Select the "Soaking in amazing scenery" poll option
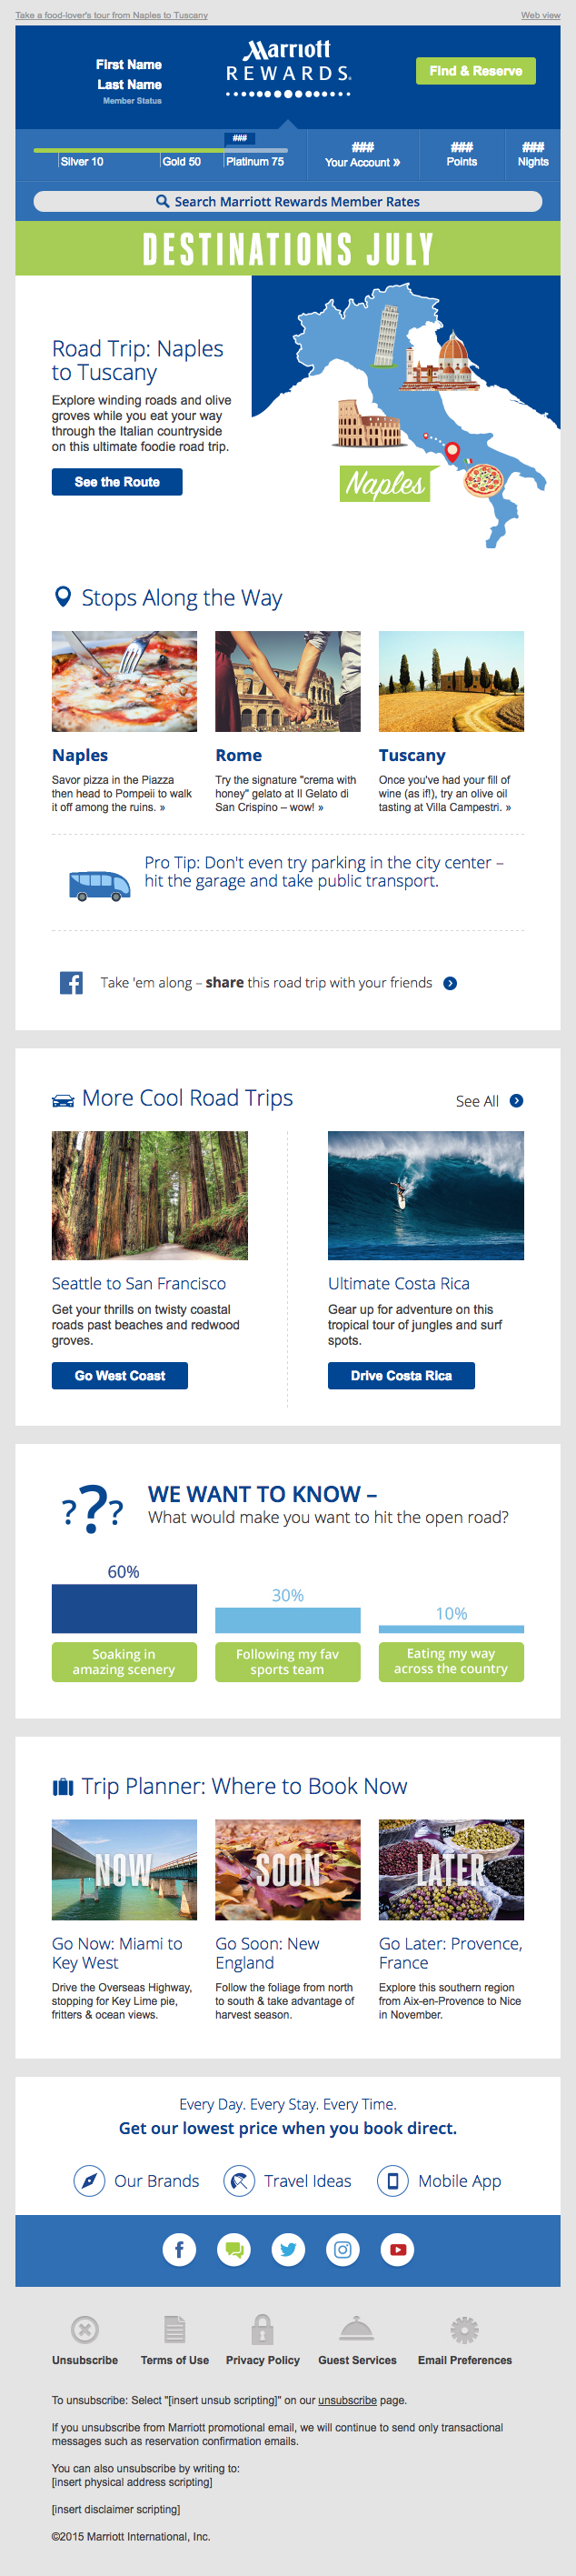576x2576 pixels. click(124, 1661)
